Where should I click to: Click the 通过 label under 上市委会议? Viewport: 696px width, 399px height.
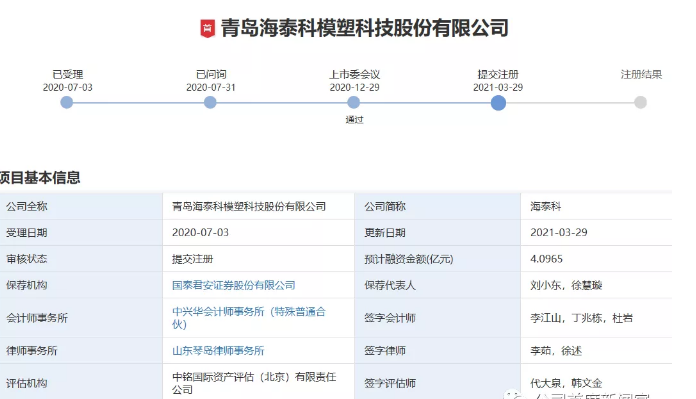355,120
